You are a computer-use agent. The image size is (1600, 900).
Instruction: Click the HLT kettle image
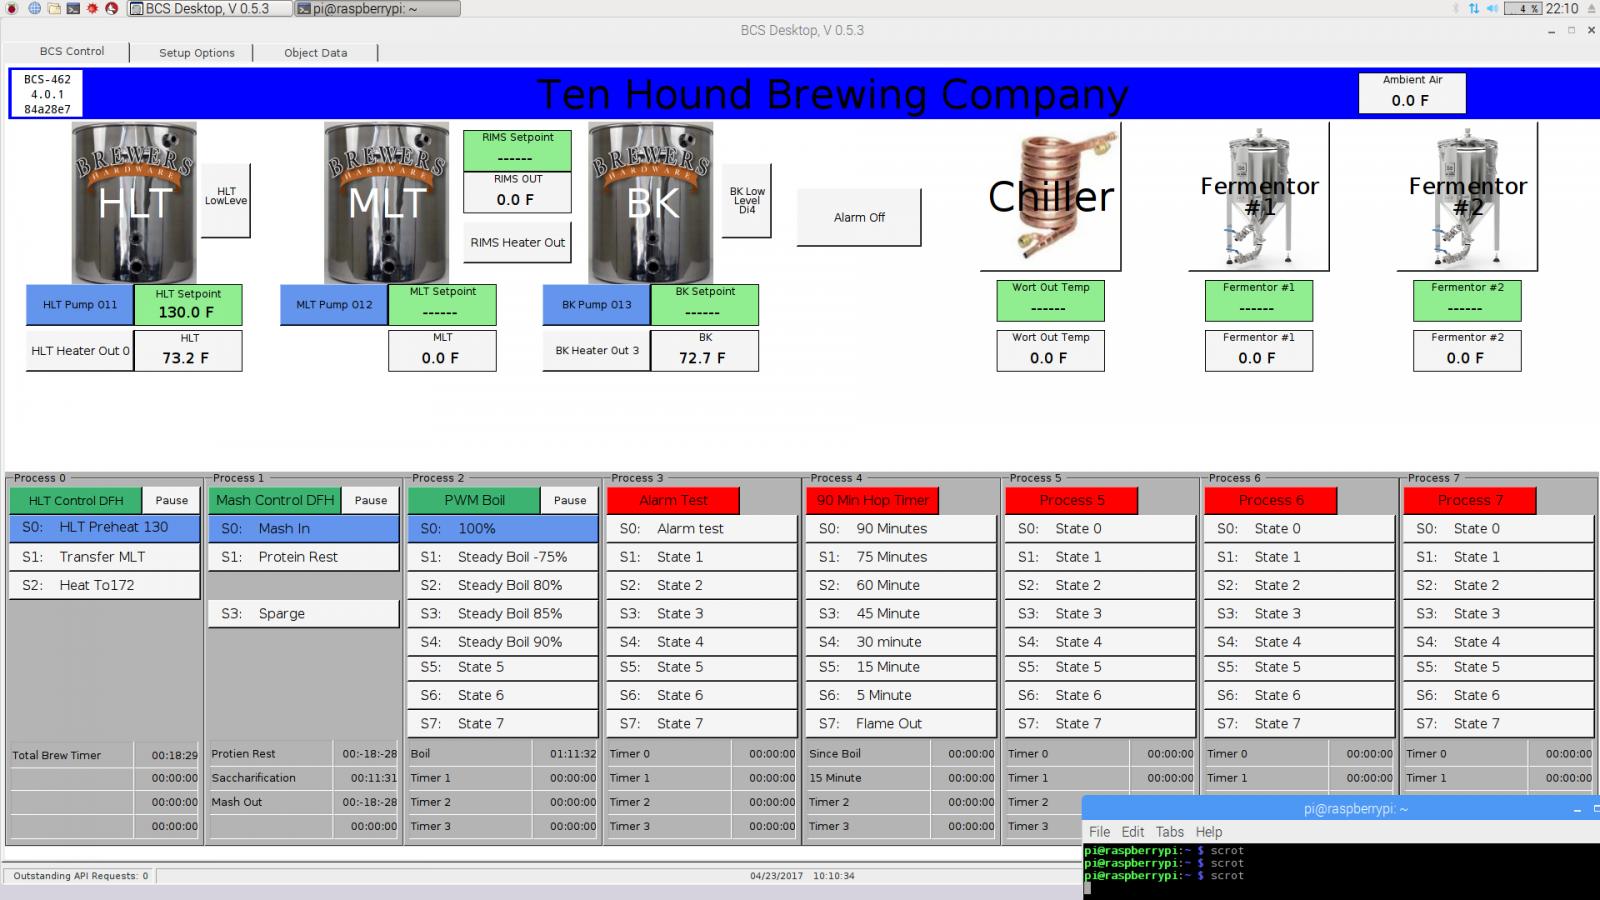[134, 203]
